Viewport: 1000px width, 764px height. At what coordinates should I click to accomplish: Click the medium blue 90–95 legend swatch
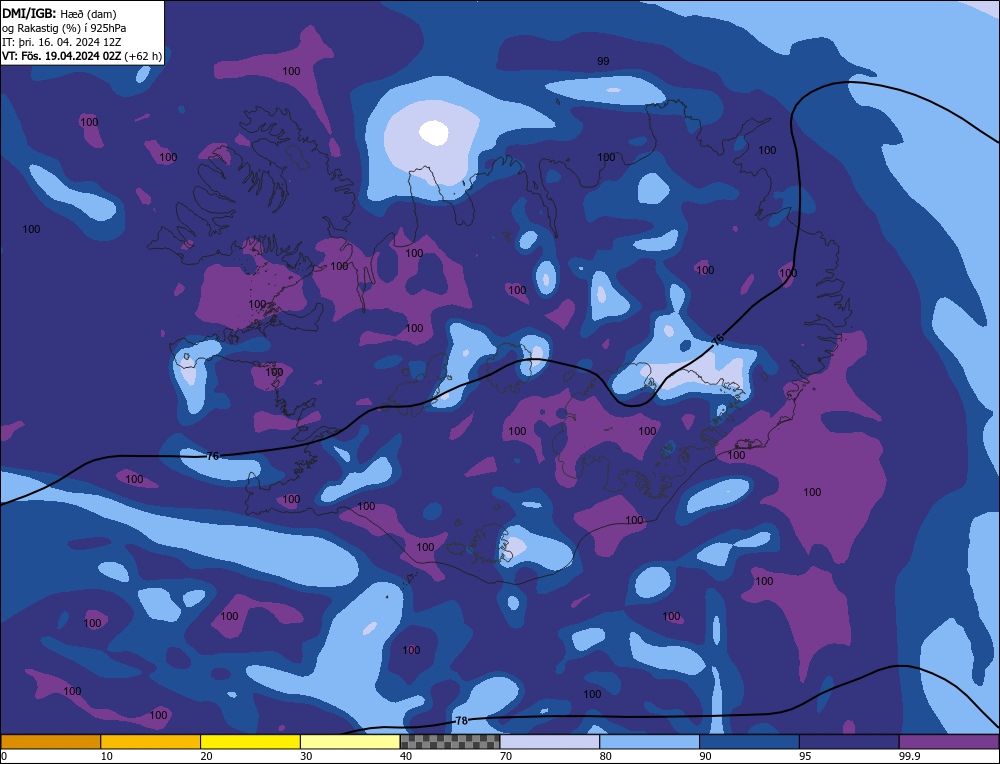click(x=749, y=742)
